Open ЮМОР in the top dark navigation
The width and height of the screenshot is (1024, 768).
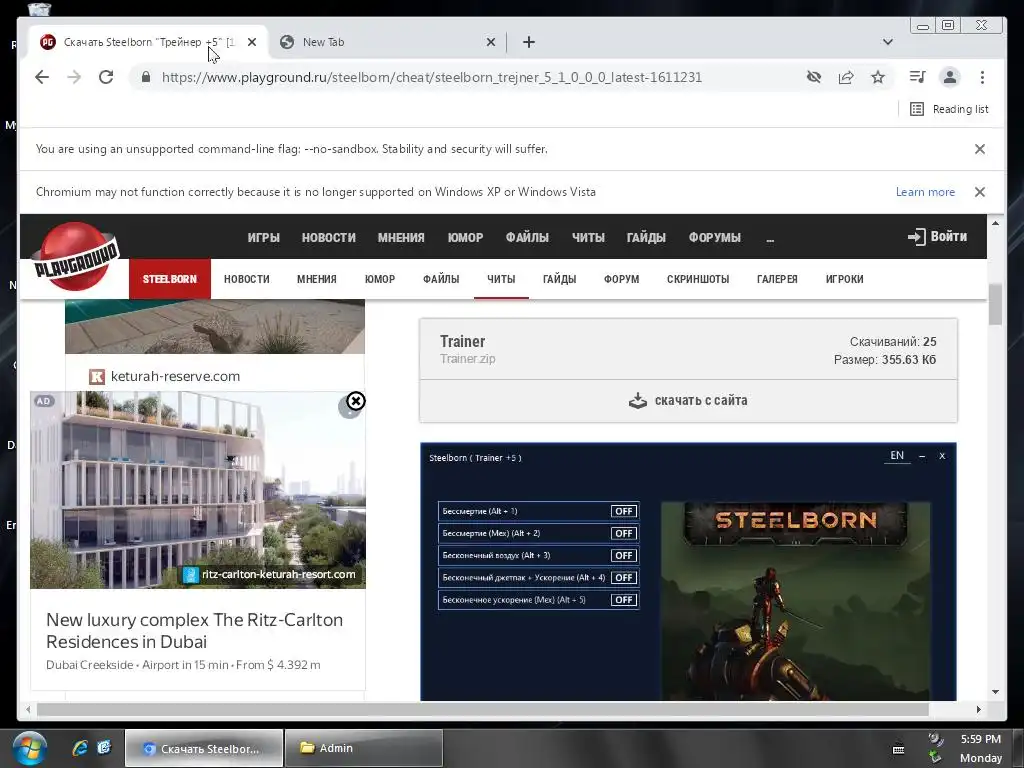click(x=465, y=238)
